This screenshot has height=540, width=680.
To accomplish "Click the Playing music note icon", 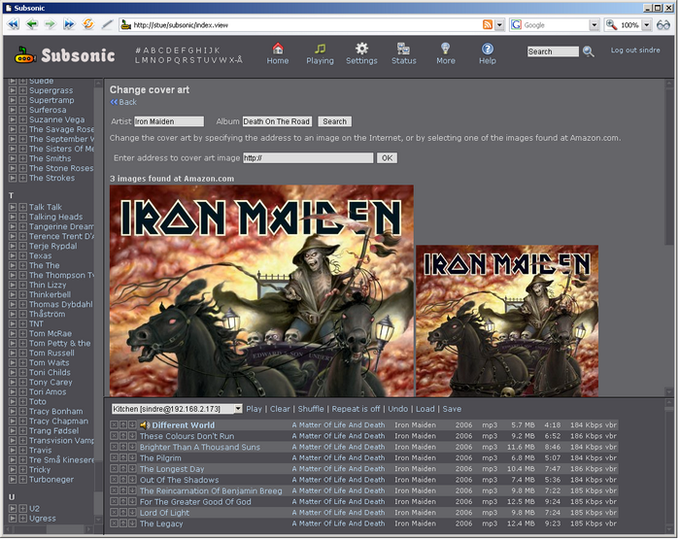I will click(x=320, y=48).
